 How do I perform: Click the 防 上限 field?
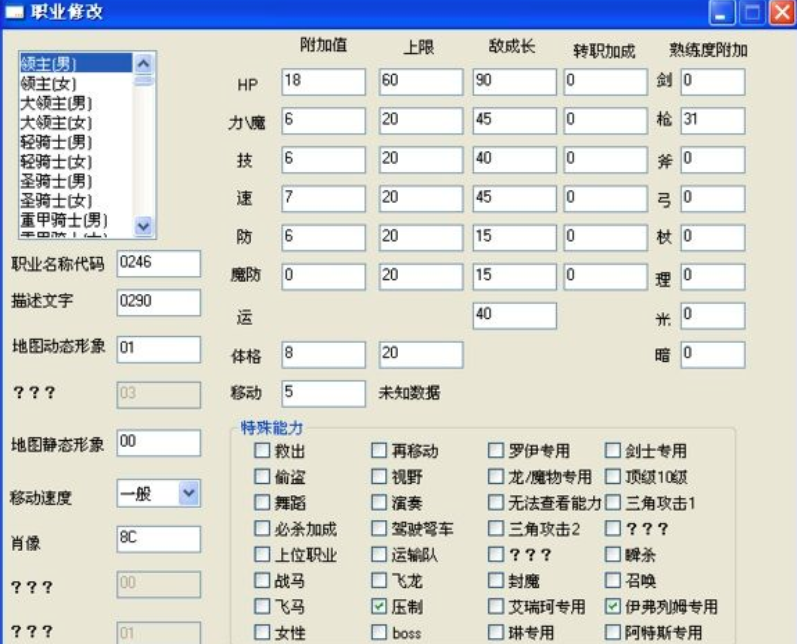pyautogui.click(x=421, y=237)
